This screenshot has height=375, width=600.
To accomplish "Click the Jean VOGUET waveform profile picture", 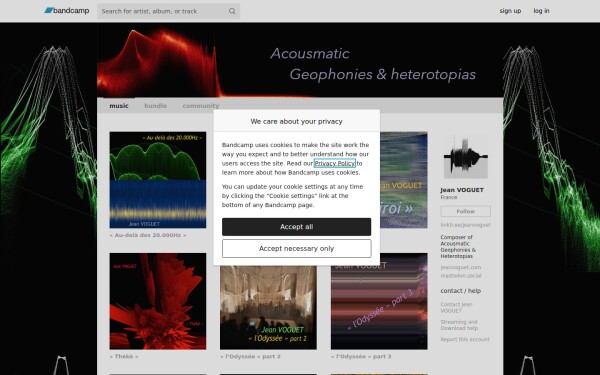I will pyautogui.click(x=466, y=156).
